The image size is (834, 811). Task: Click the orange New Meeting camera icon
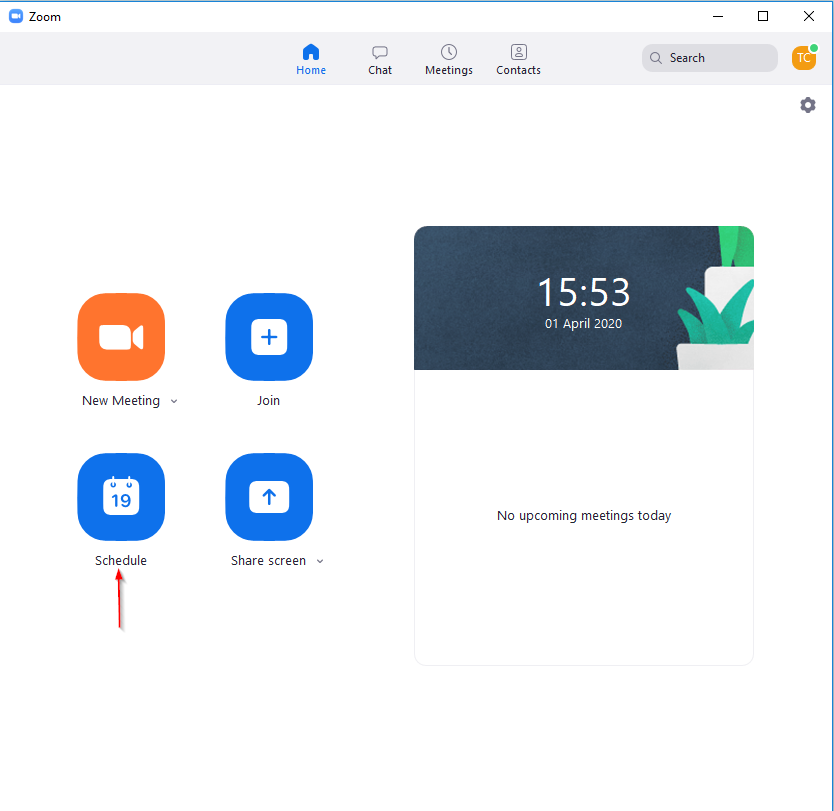121,337
